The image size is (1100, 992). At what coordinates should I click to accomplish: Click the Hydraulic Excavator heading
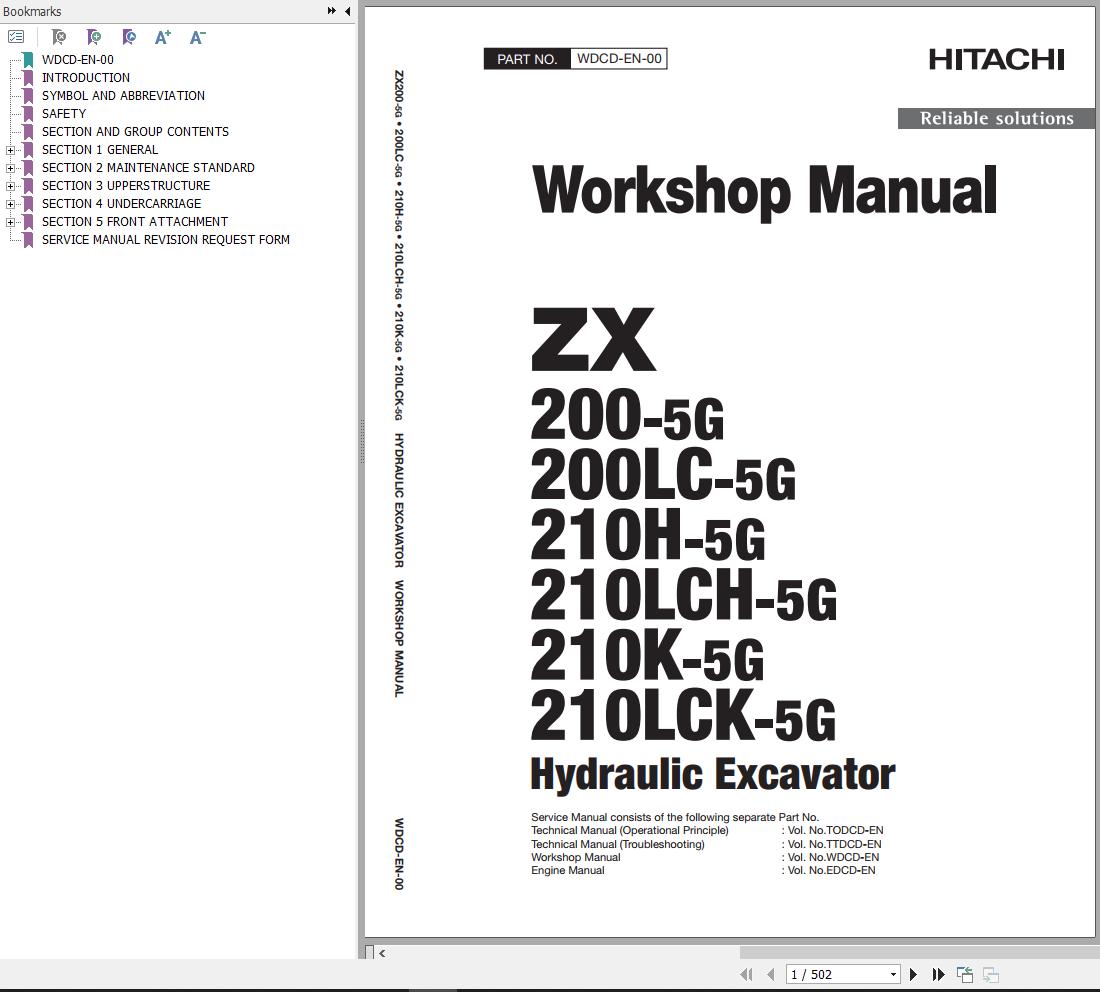[713, 775]
